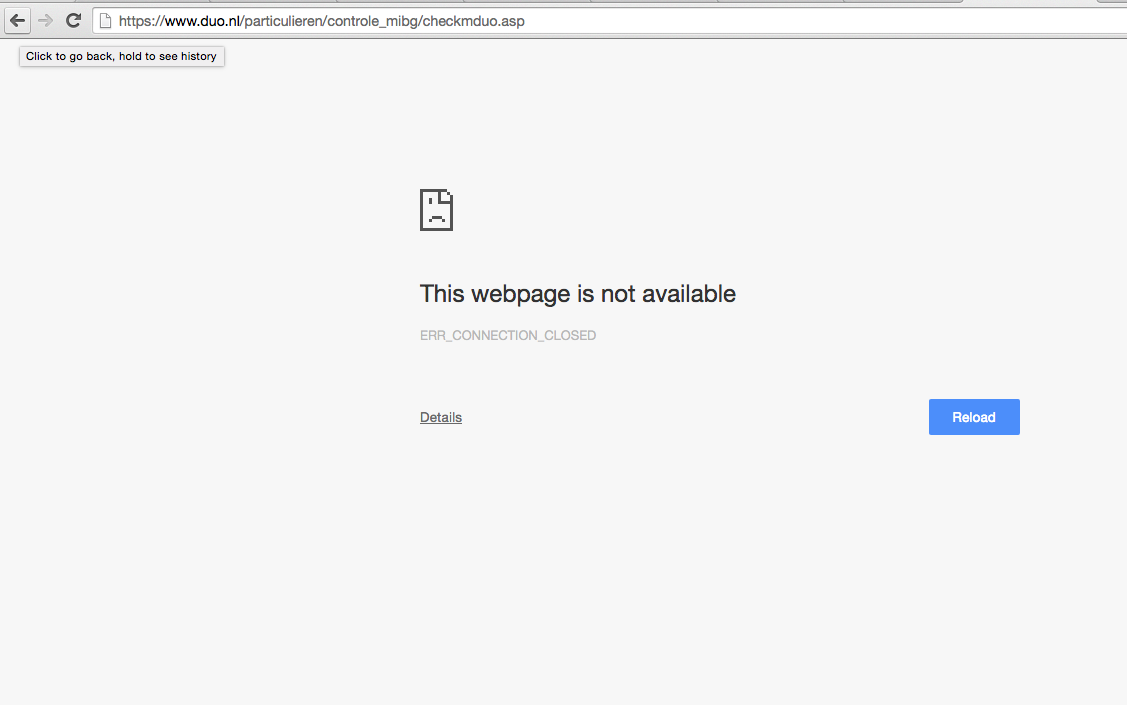Reload page with the circular arrow icon
The width and height of the screenshot is (1127, 705).
73,21
